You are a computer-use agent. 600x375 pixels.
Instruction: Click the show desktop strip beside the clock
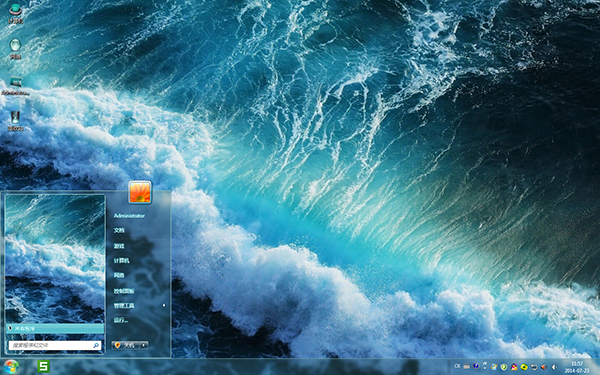(x=596, y=367)
